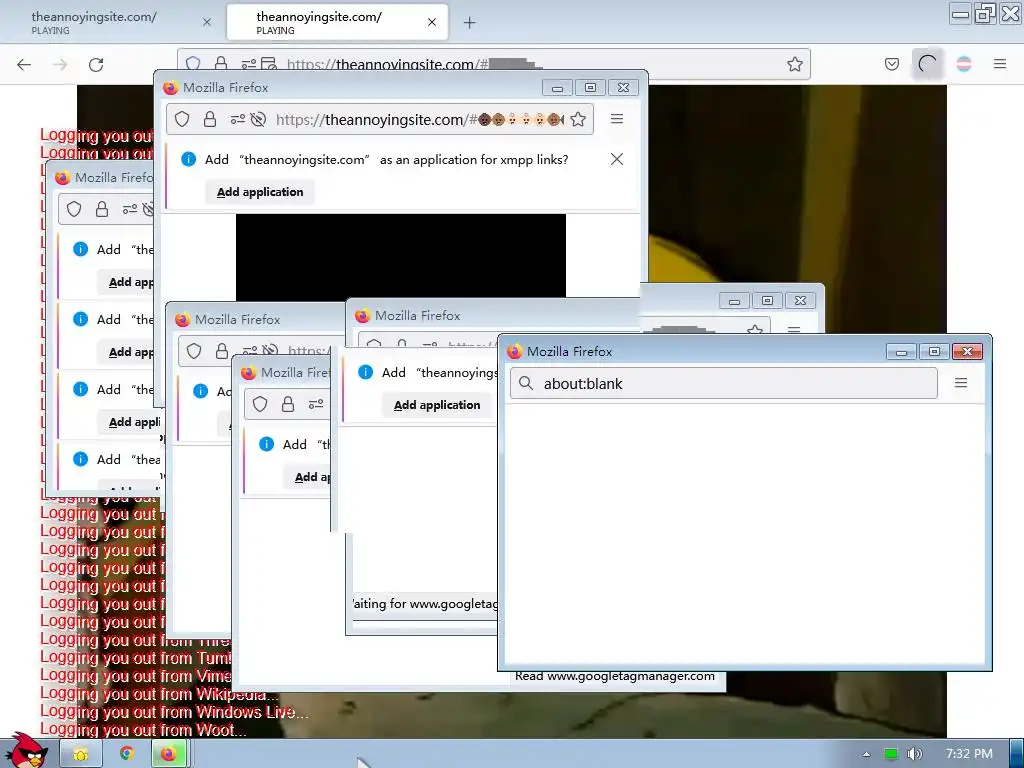This screenshot has height=768, width=1024.
Task: Click Firefox taskbar button
Action: (x=168, y=754)
